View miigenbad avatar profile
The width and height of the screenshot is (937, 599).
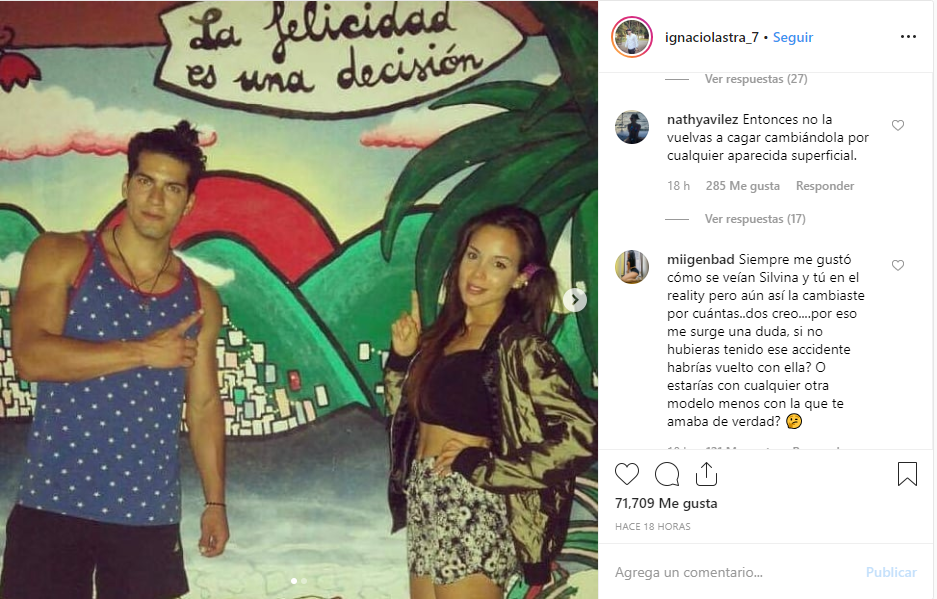pyautogui.click(x=632, y=267)
